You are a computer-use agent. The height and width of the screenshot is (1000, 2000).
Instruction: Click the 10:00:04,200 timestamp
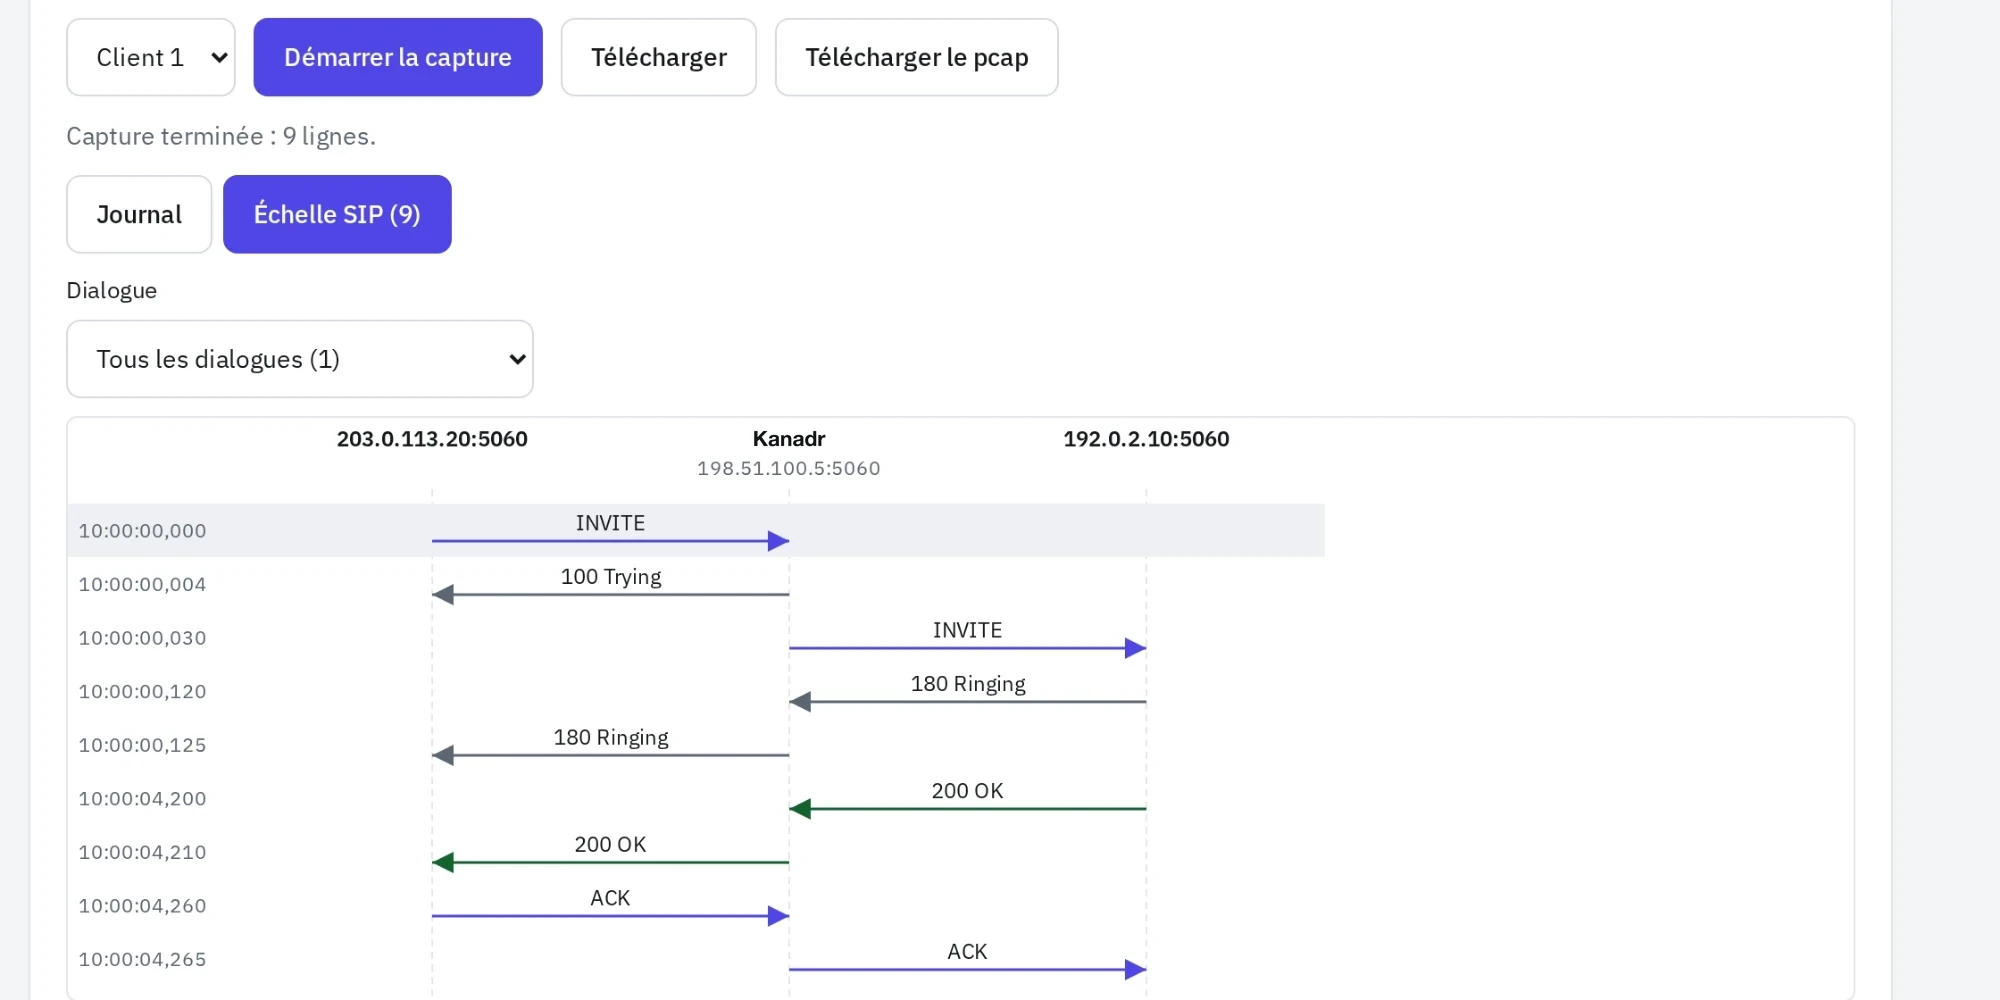point(143,799)
